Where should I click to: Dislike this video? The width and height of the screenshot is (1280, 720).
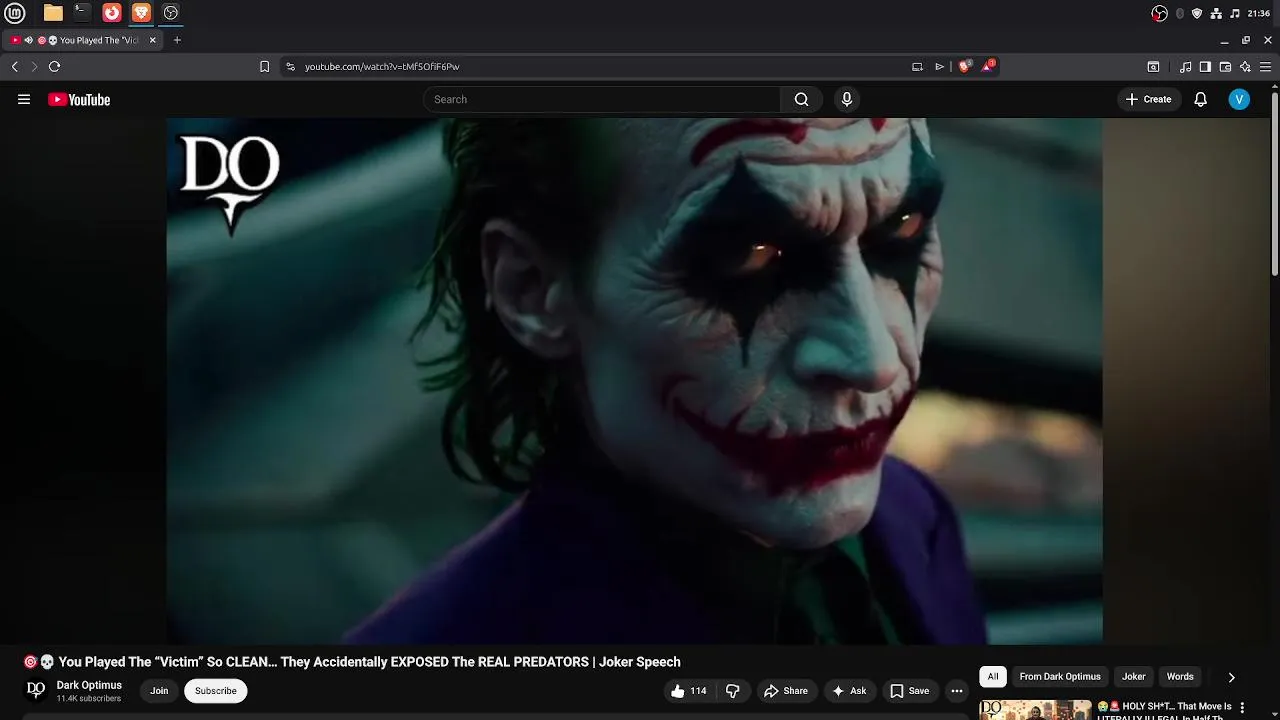point(733,691)
